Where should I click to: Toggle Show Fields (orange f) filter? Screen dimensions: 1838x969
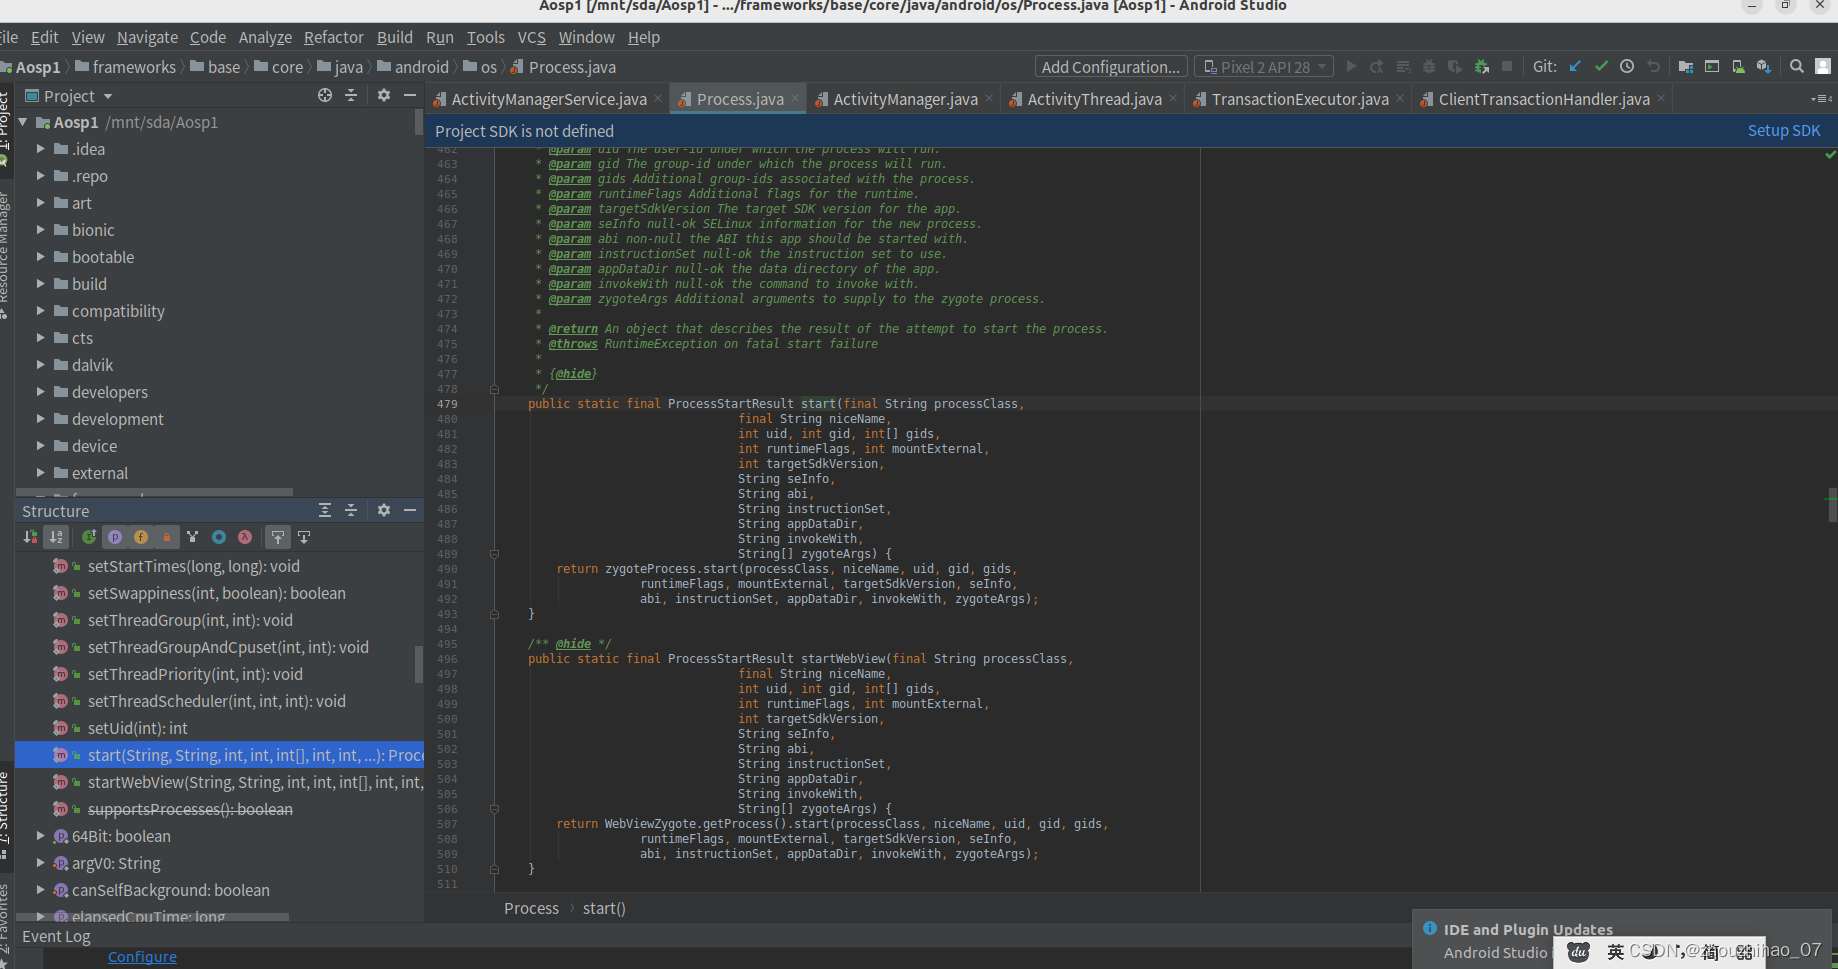(x=141, y=537)
